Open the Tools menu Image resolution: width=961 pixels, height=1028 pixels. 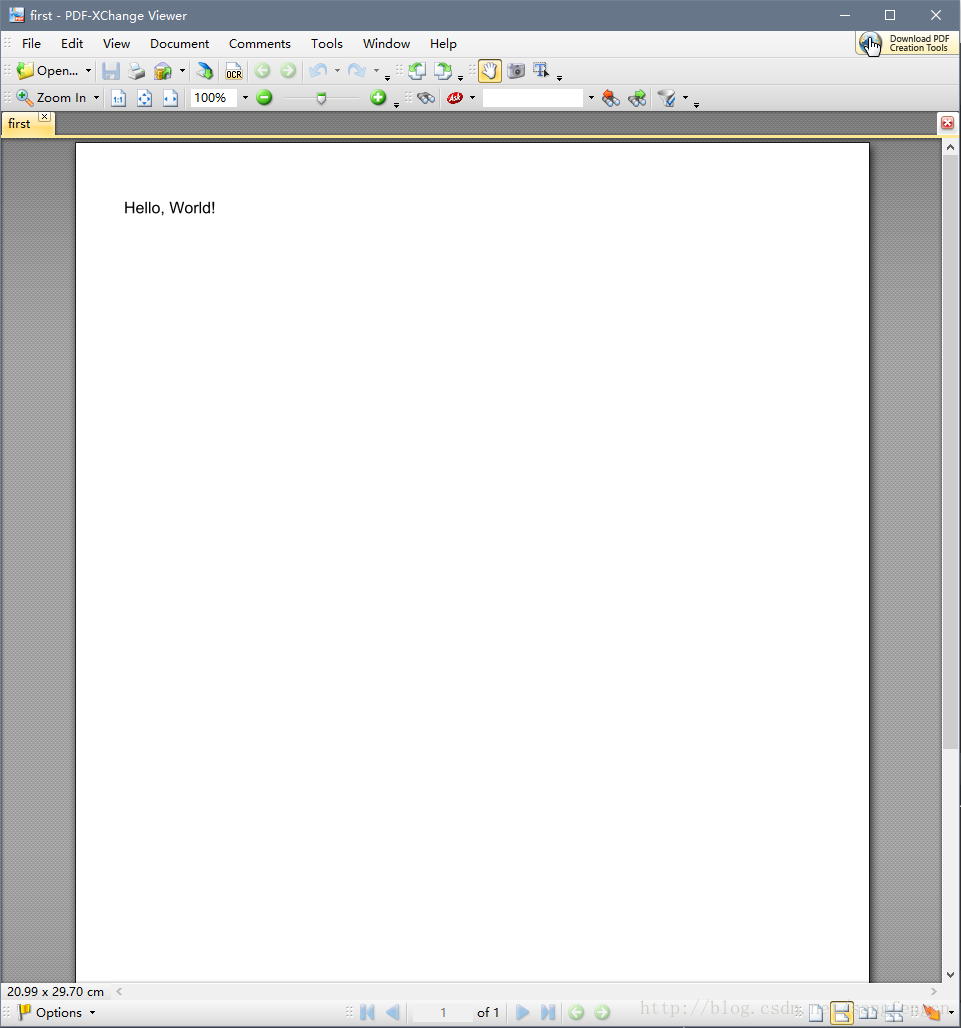pyautogui.click(x=326, y=43)
